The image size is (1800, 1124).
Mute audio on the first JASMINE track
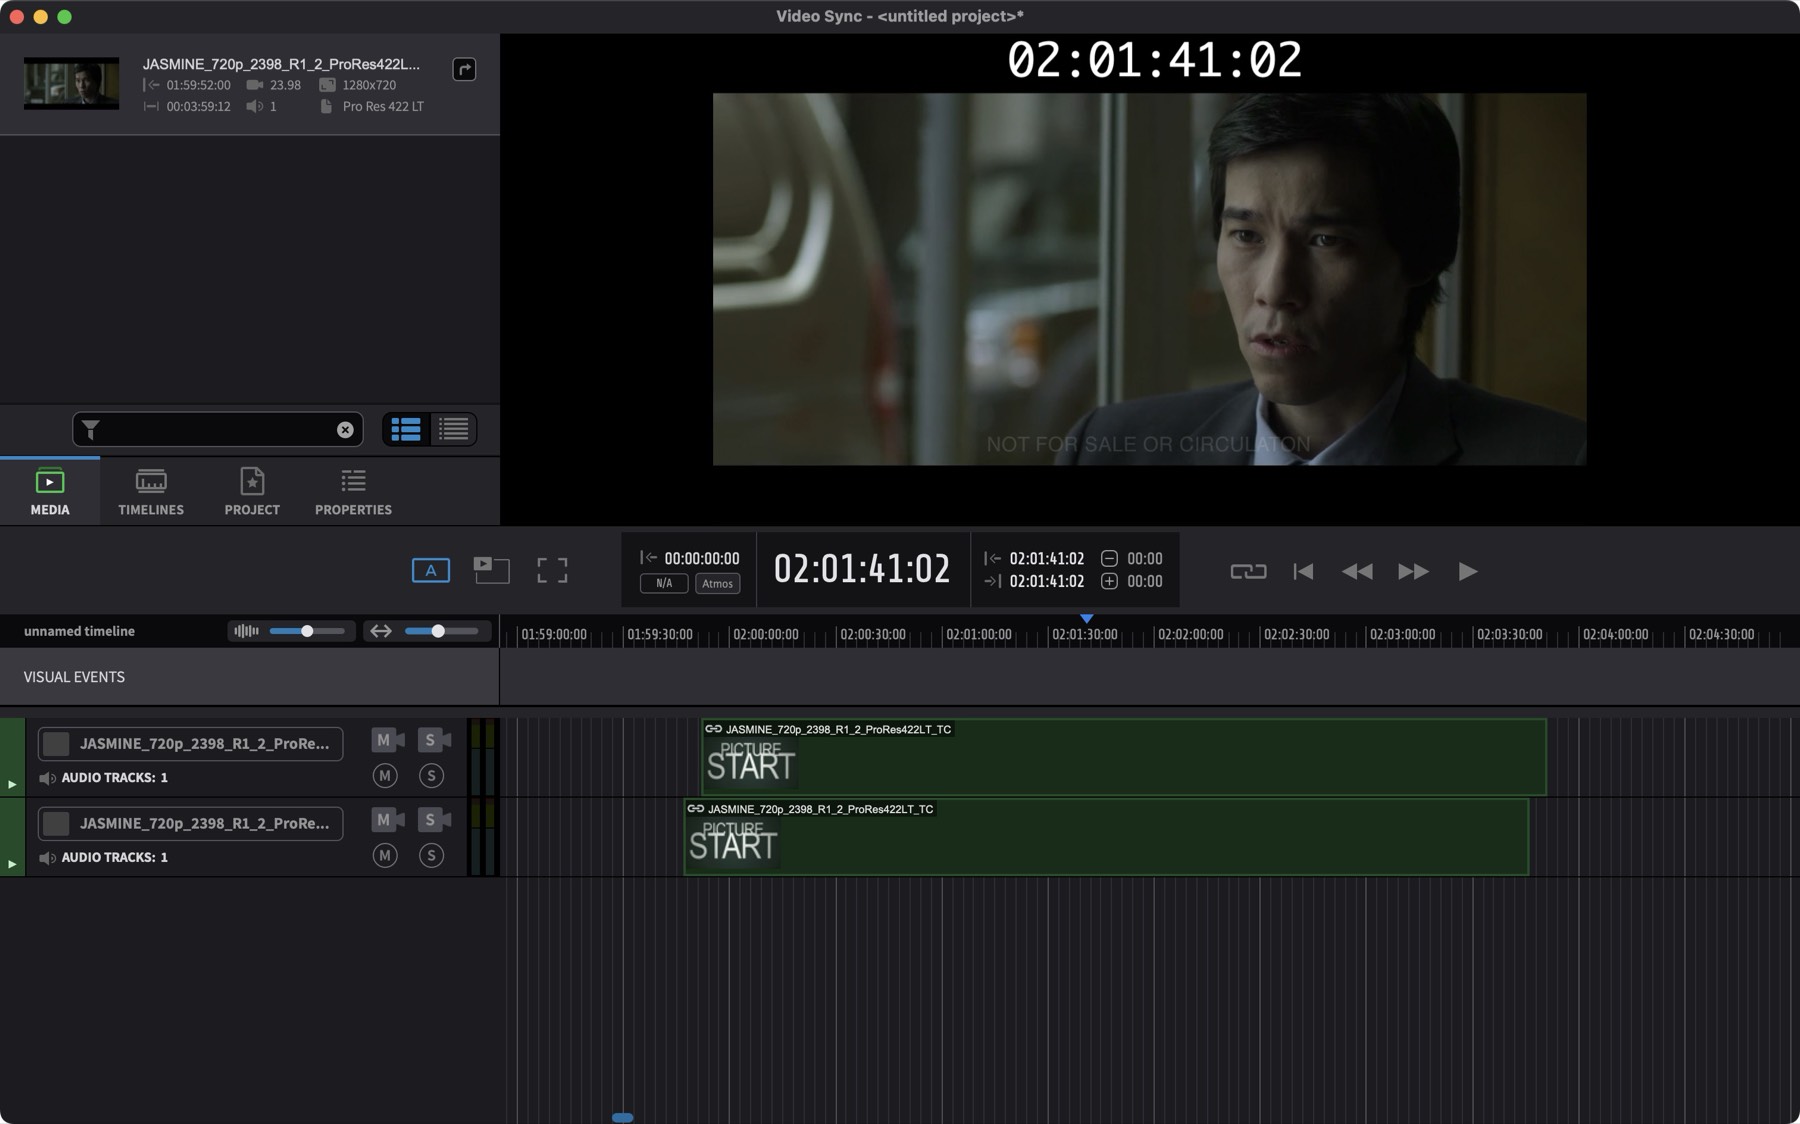point(385,775)
